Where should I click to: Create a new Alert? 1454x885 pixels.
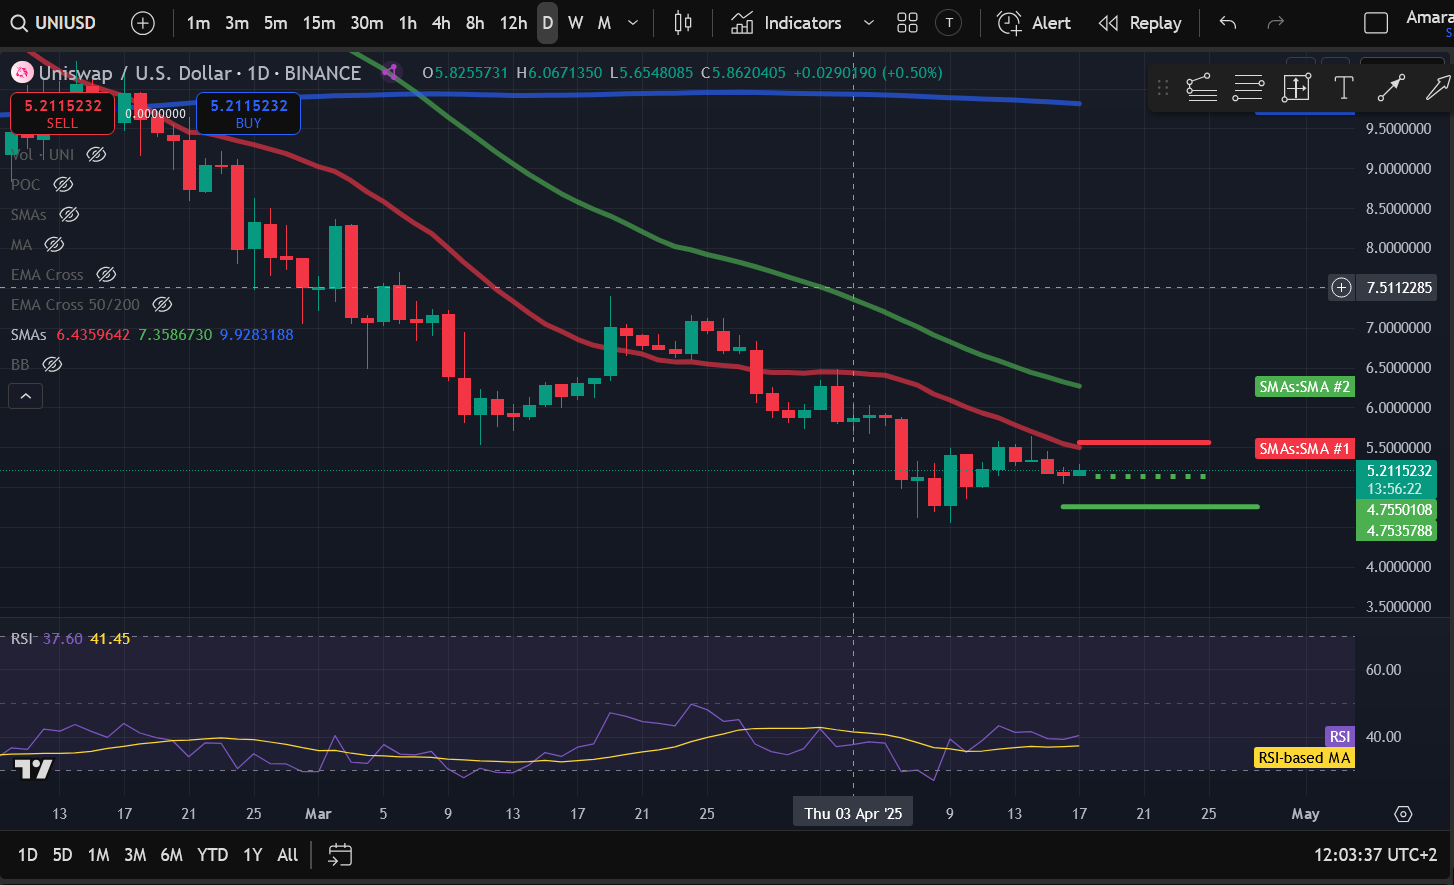(x=1034, y=23)
